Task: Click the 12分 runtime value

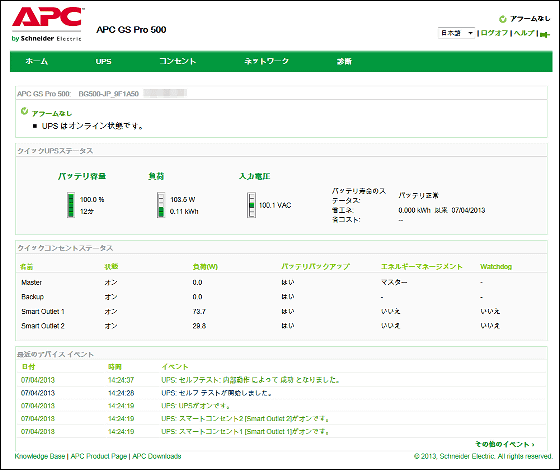Action: [87, 212]
